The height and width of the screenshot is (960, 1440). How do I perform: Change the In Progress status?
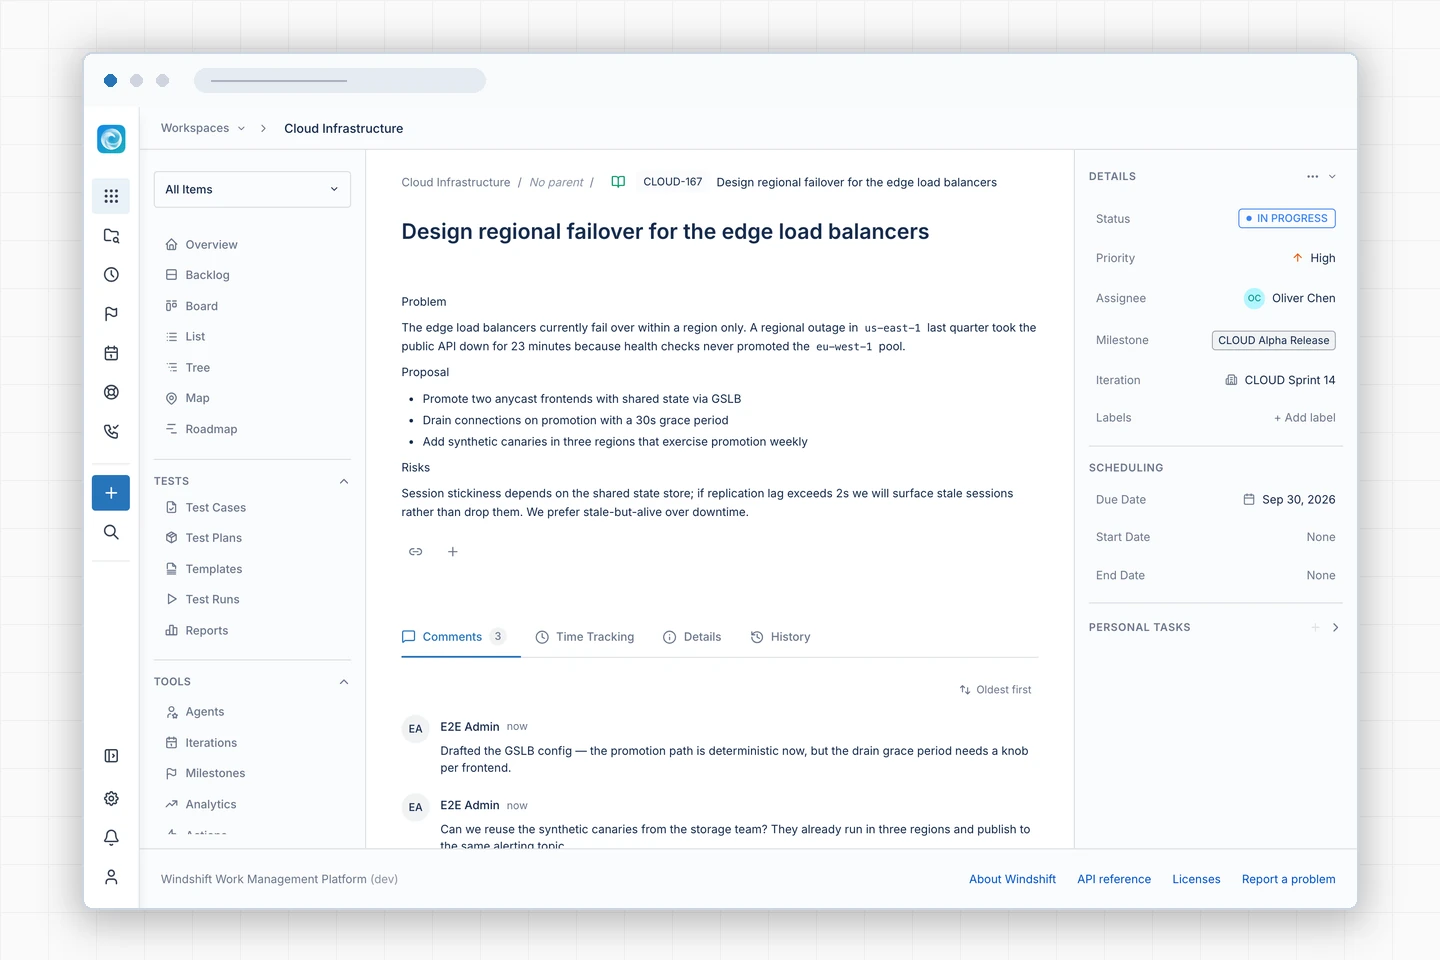[1287, 218]
